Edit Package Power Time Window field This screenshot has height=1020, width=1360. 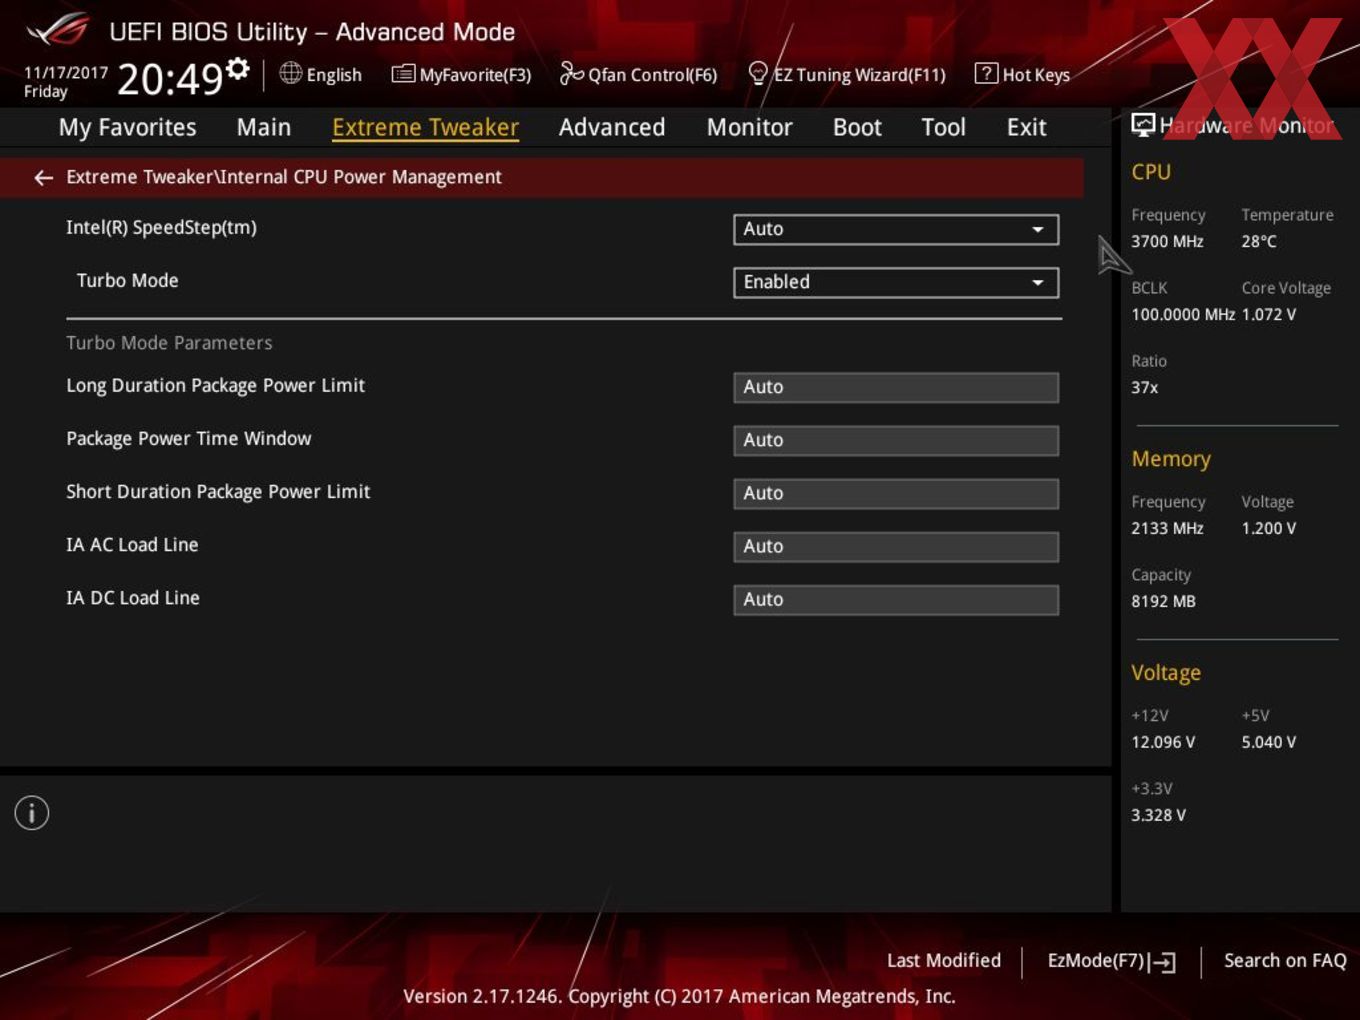pos(896,440)
